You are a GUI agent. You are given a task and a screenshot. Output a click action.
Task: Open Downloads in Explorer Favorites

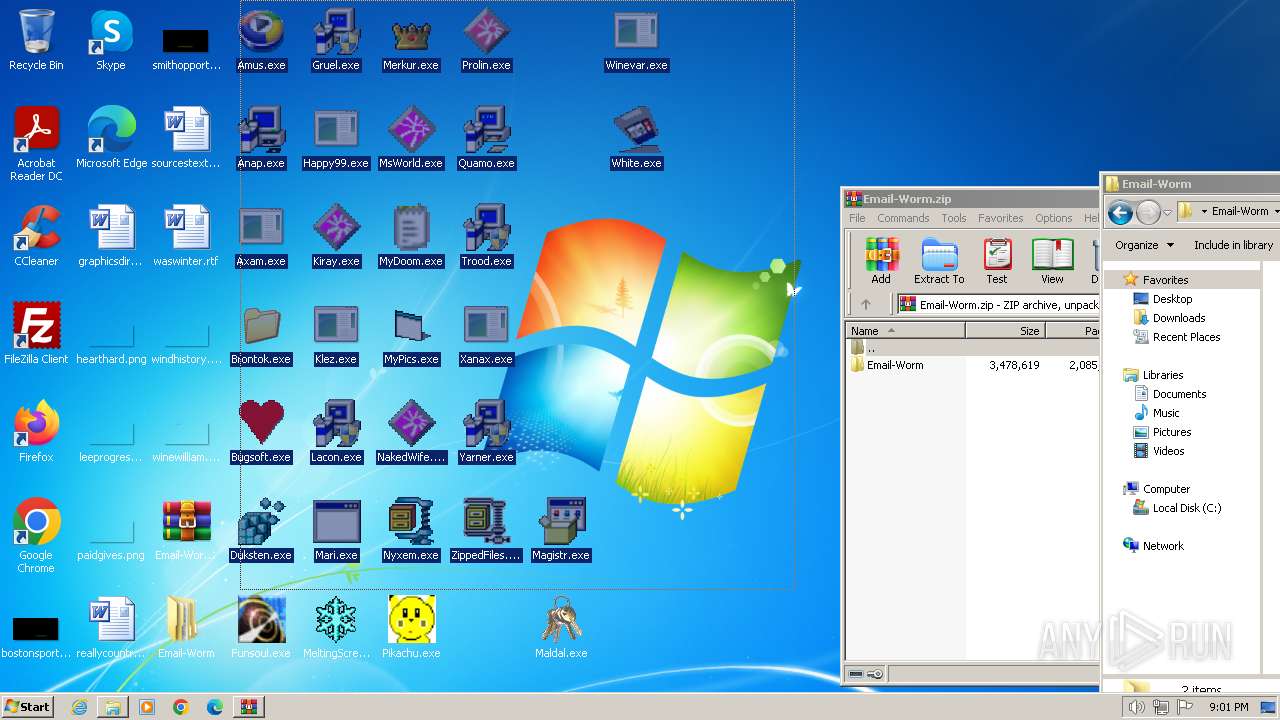click(x=1178, y=318)
